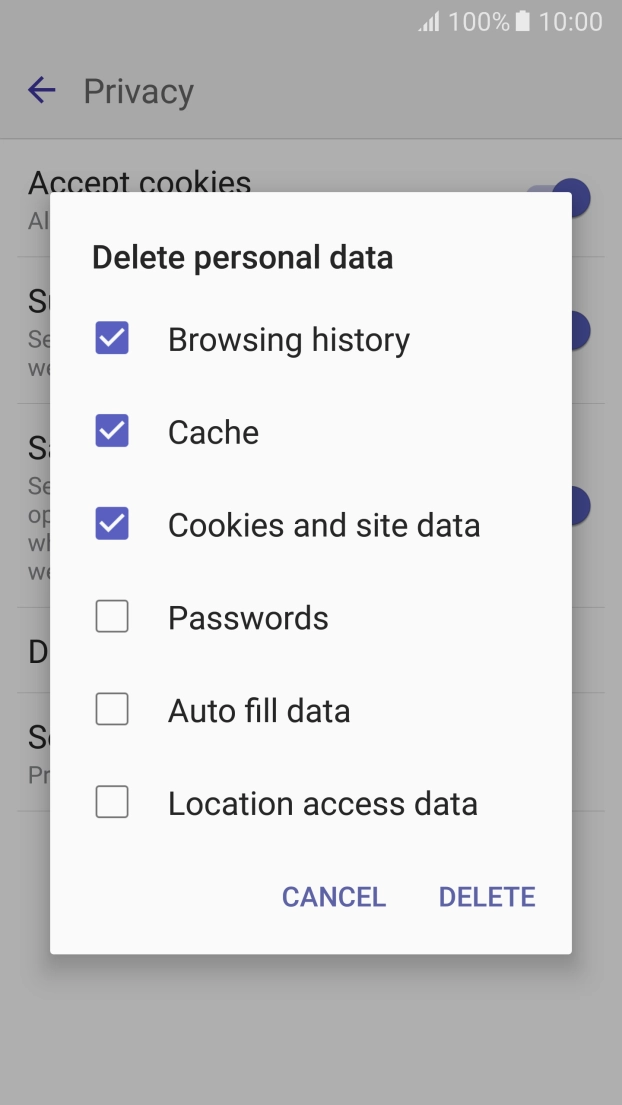The image size is (622, 1105).
Task: Tap the Privacy page title
Action: 138,91
